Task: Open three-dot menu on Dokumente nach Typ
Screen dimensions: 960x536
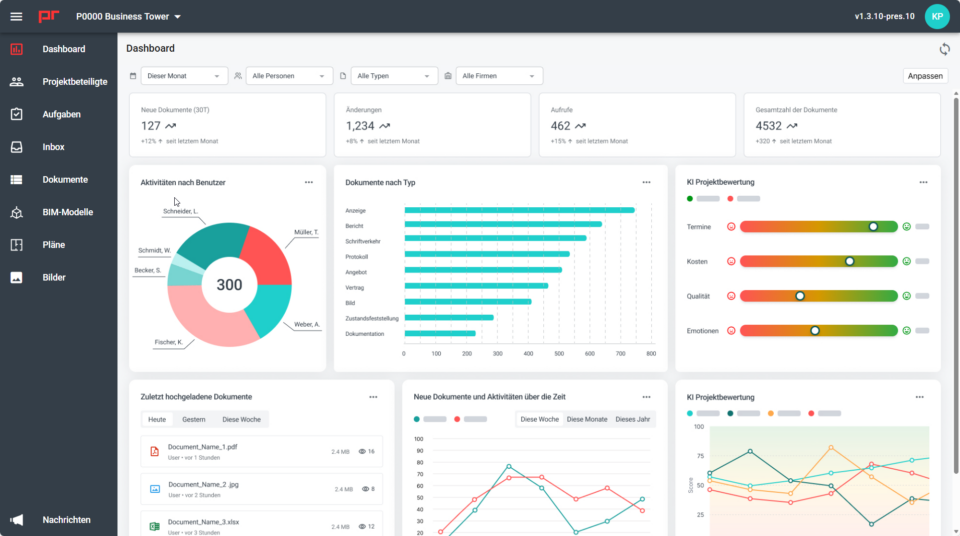Action: coord(646,182)
